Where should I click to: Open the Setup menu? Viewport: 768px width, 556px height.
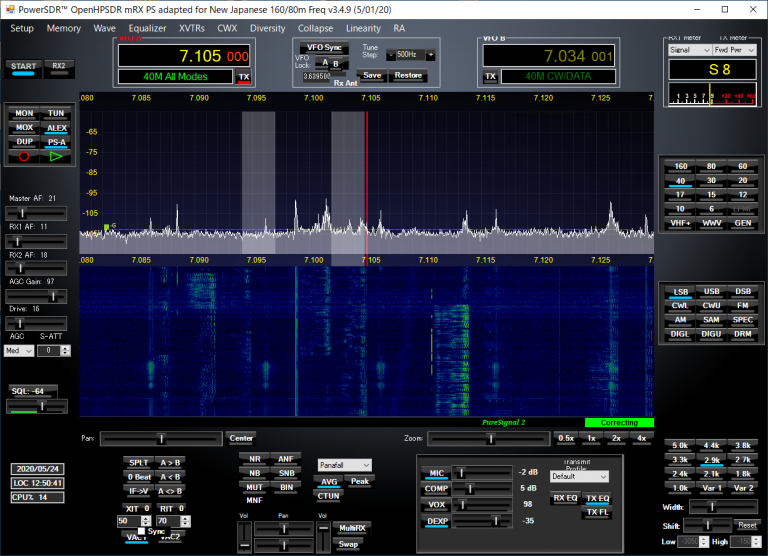tap(22, 28)
